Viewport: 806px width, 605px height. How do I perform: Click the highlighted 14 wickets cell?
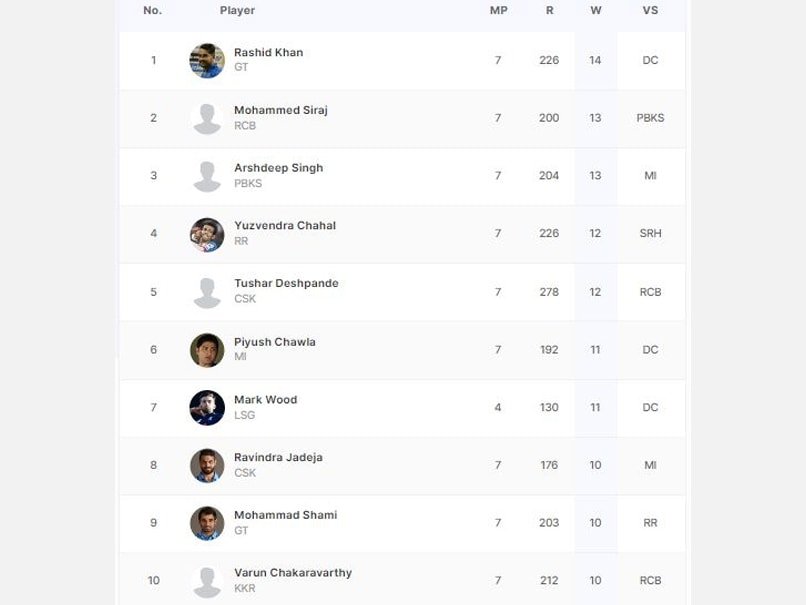[596, 60]
